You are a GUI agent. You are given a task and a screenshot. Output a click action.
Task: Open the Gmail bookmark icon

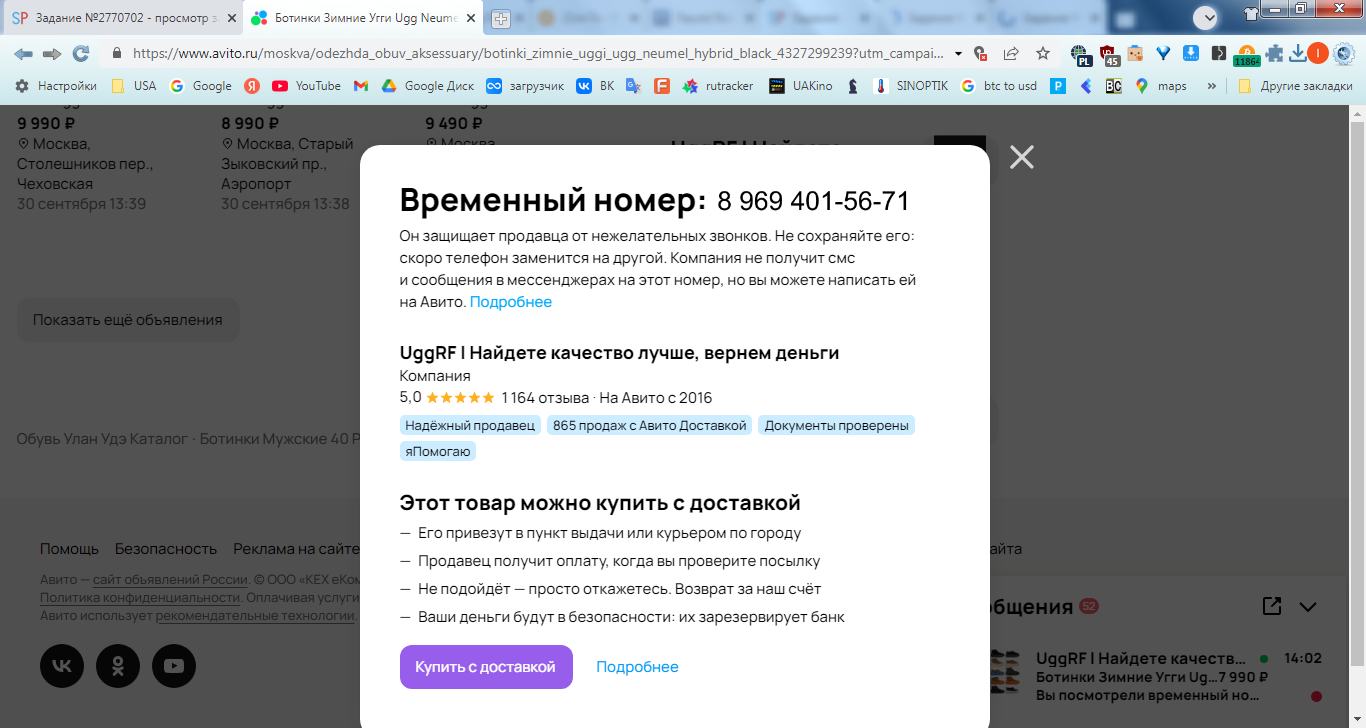click(x=361, y=86)
